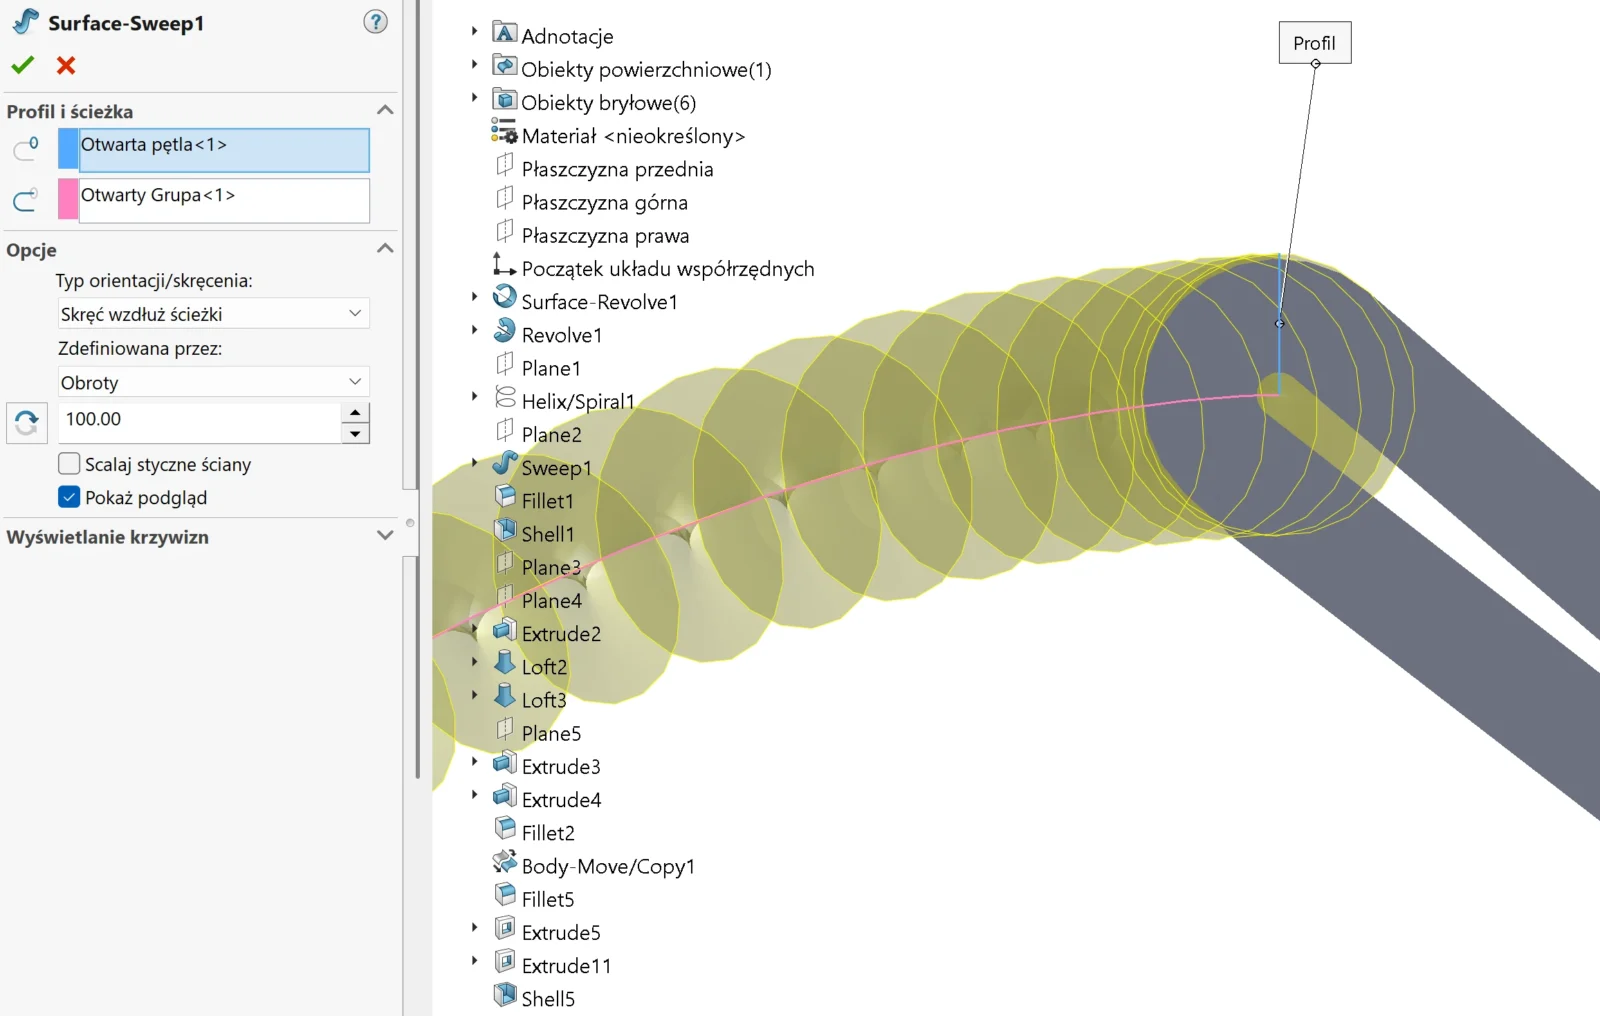Viewport: 1600px width, 1016px height.
Task: Click the Extrude5 cut feature icon
Action: click(505, 929)
